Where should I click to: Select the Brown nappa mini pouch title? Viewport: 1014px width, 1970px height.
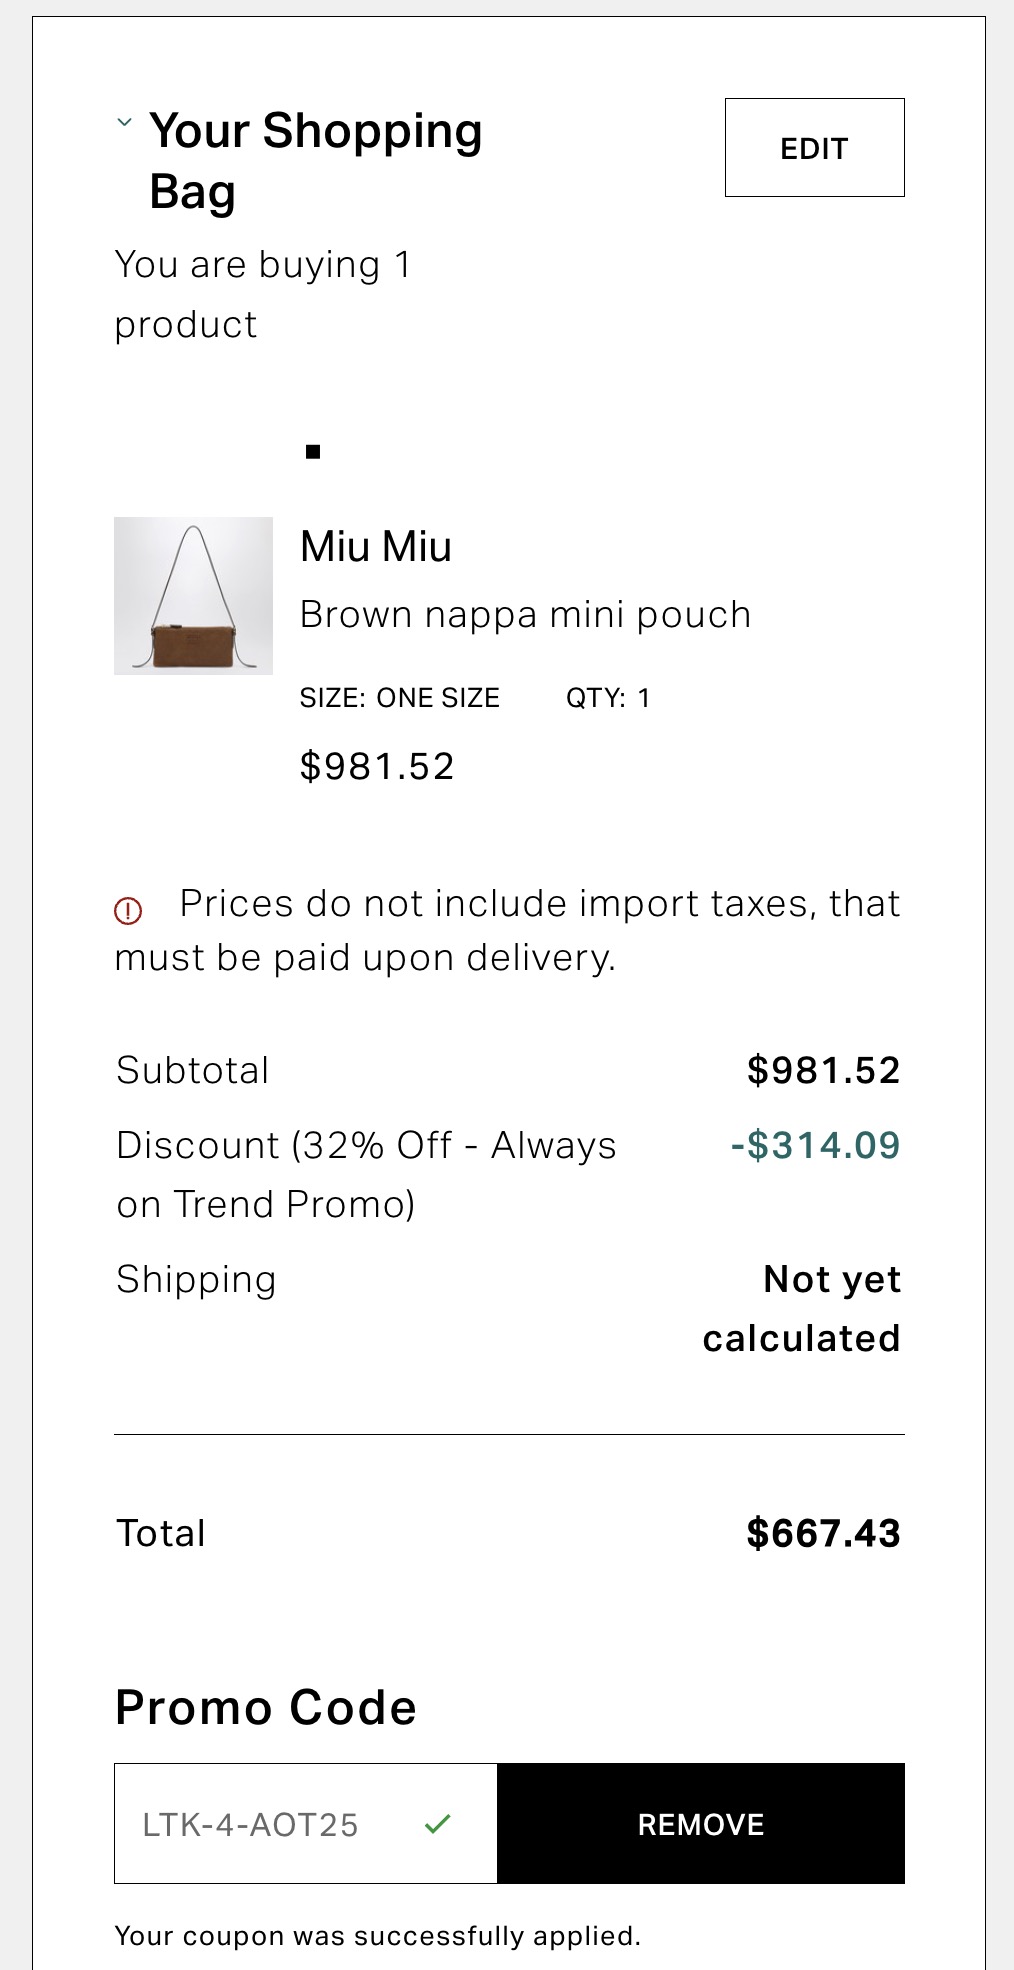pos(525,614)
